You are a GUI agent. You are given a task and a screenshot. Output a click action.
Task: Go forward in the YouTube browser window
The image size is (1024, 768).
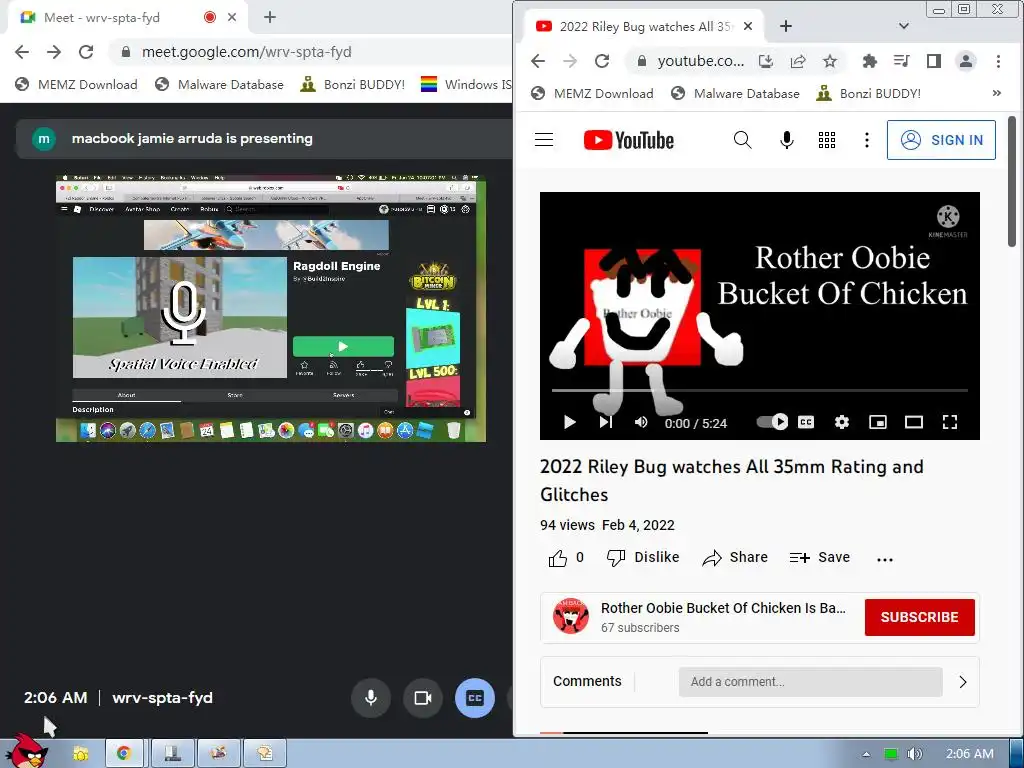570,61
